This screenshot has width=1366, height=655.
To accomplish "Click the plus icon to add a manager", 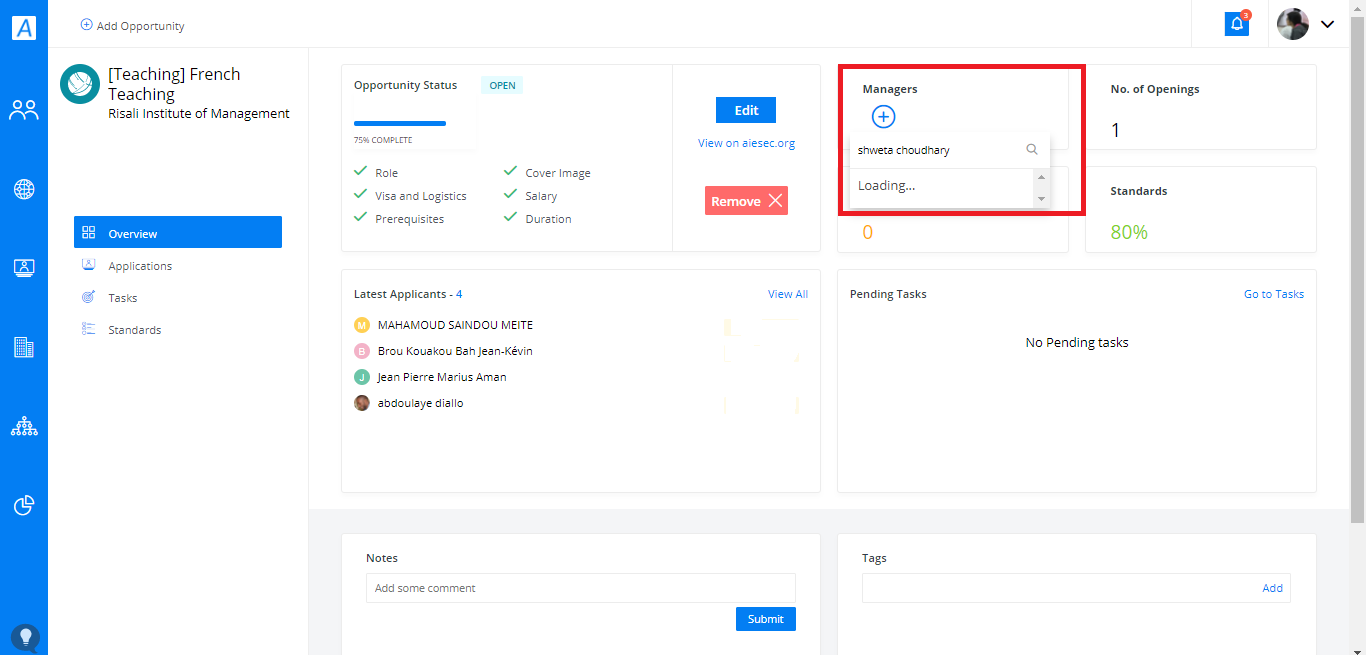I will (x=883, y=117).
